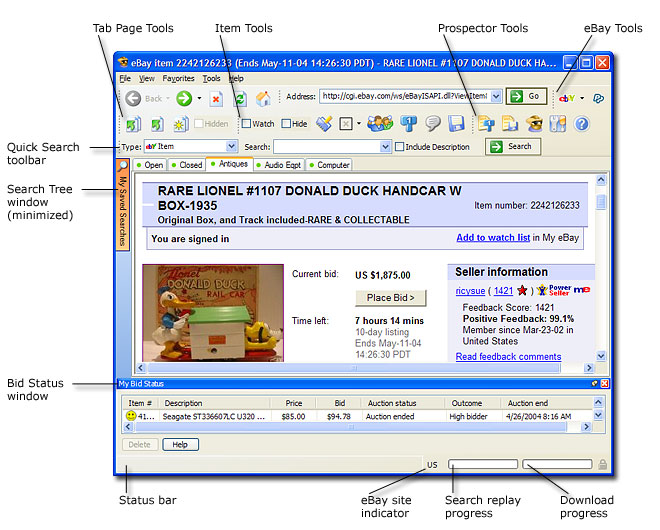
Task: Open the Type Item dropdown
Action: coord(231,146)
